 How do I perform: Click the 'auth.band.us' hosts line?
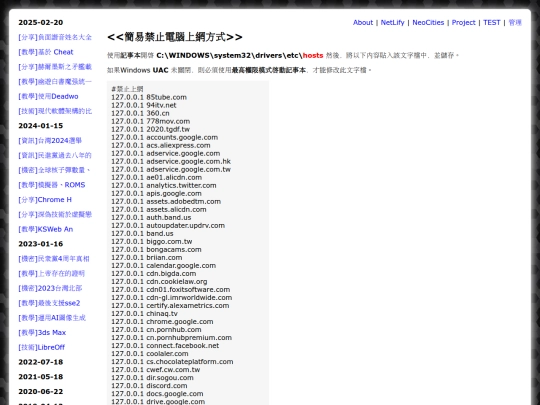[x=151, y=218]
